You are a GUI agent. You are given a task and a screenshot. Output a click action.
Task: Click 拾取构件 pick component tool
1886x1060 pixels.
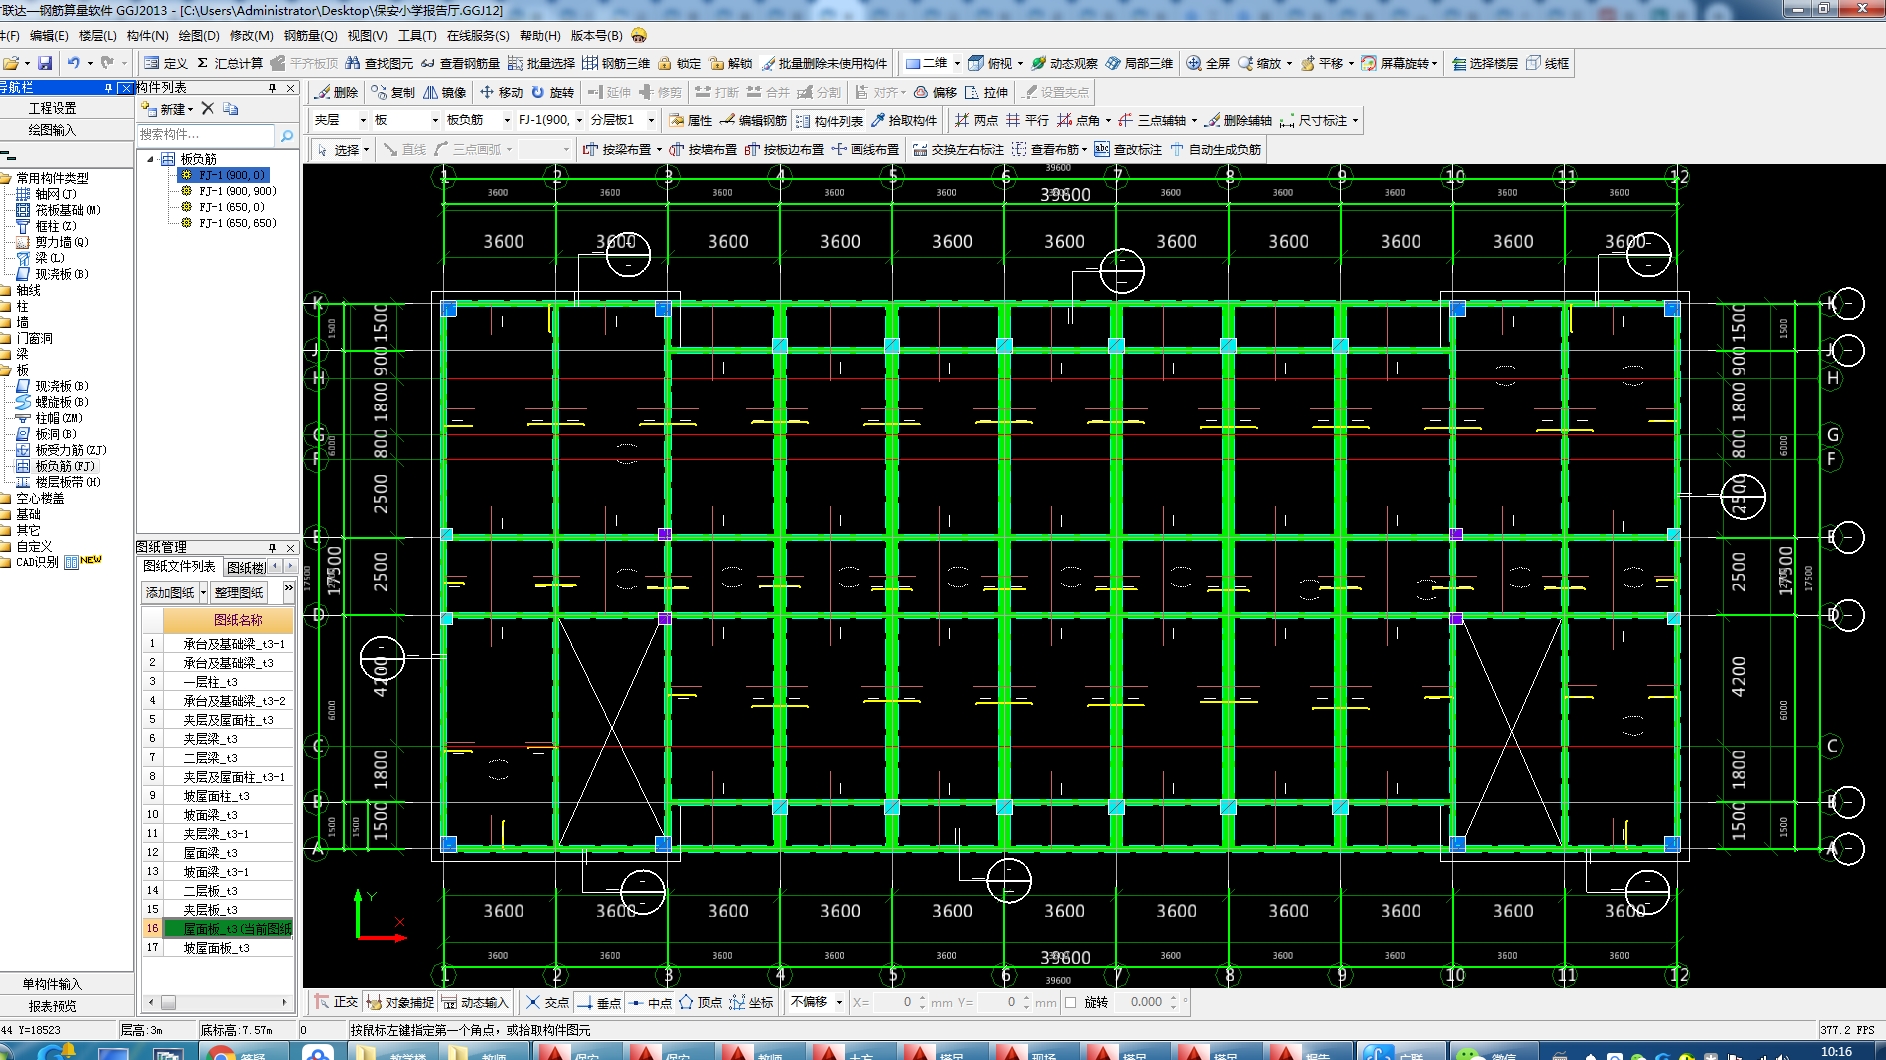(x=903, y=120)
